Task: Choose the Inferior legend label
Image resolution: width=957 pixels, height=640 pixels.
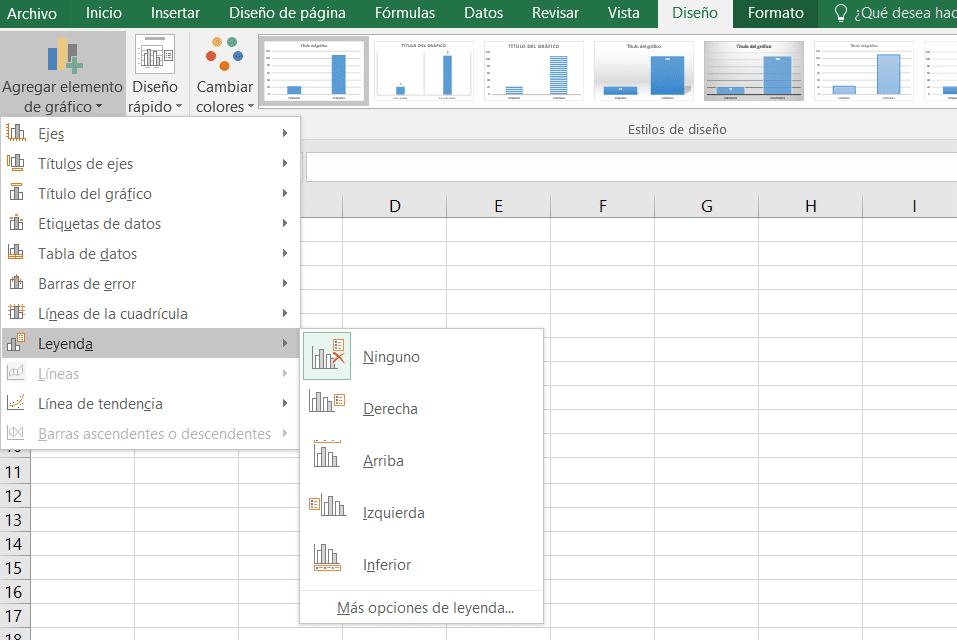Action: pyautogui.click(x=386, y=564)
